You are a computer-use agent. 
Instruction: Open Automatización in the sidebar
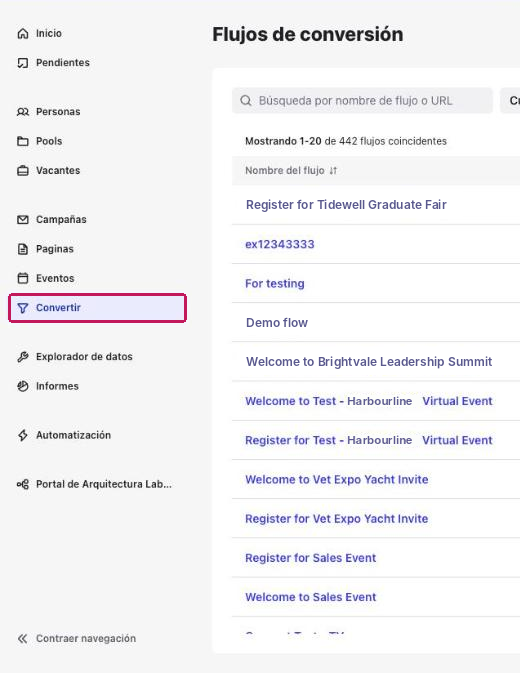73,435
